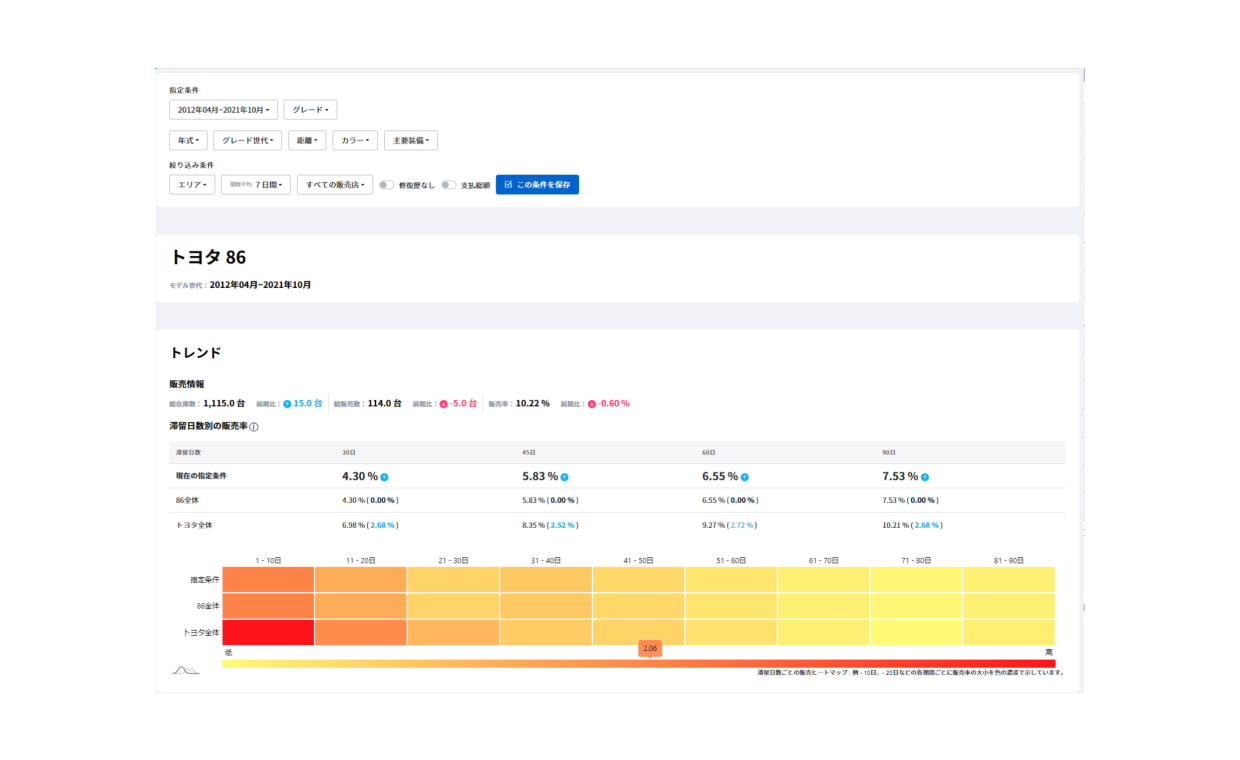Click the 2.06 marker on the heatmap scale
This screenshot has height=760, width=1240.
click(650, 649)
